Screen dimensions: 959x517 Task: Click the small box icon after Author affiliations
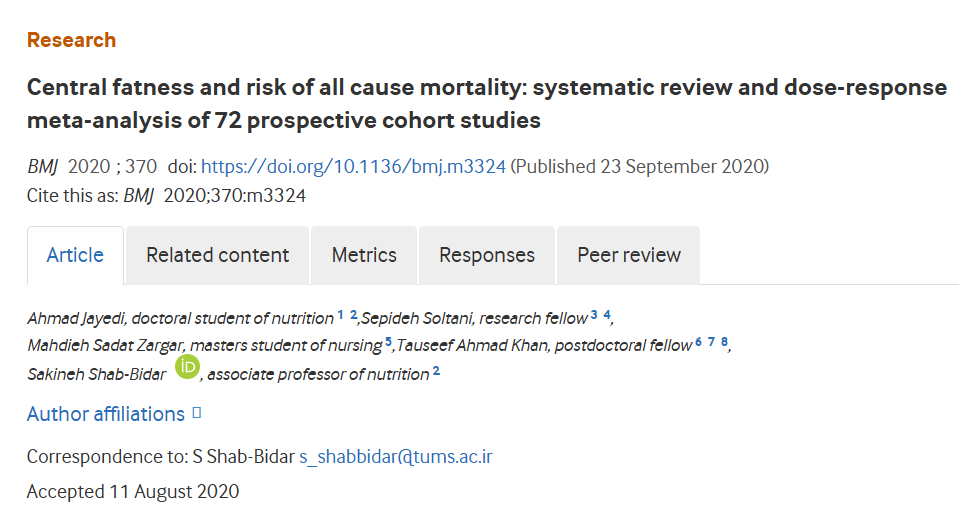click(x=197, y=413)
